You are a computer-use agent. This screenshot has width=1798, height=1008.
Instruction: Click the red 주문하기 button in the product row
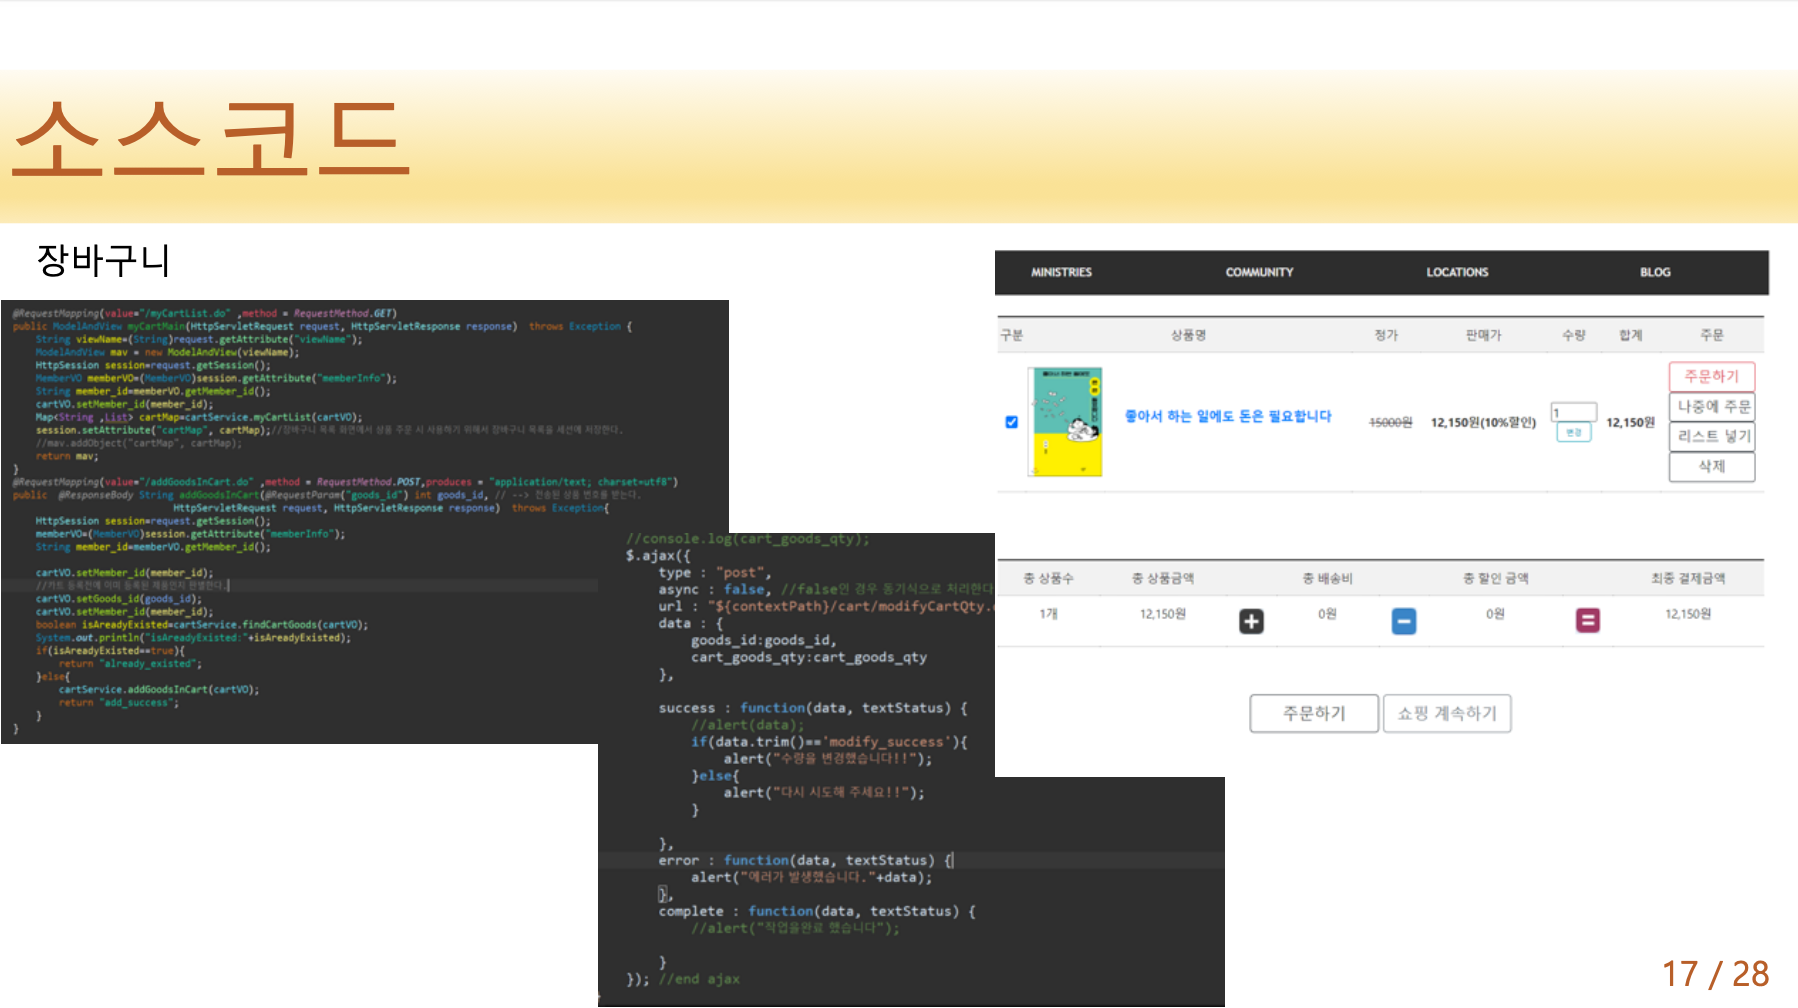[x=1711, y=376]
